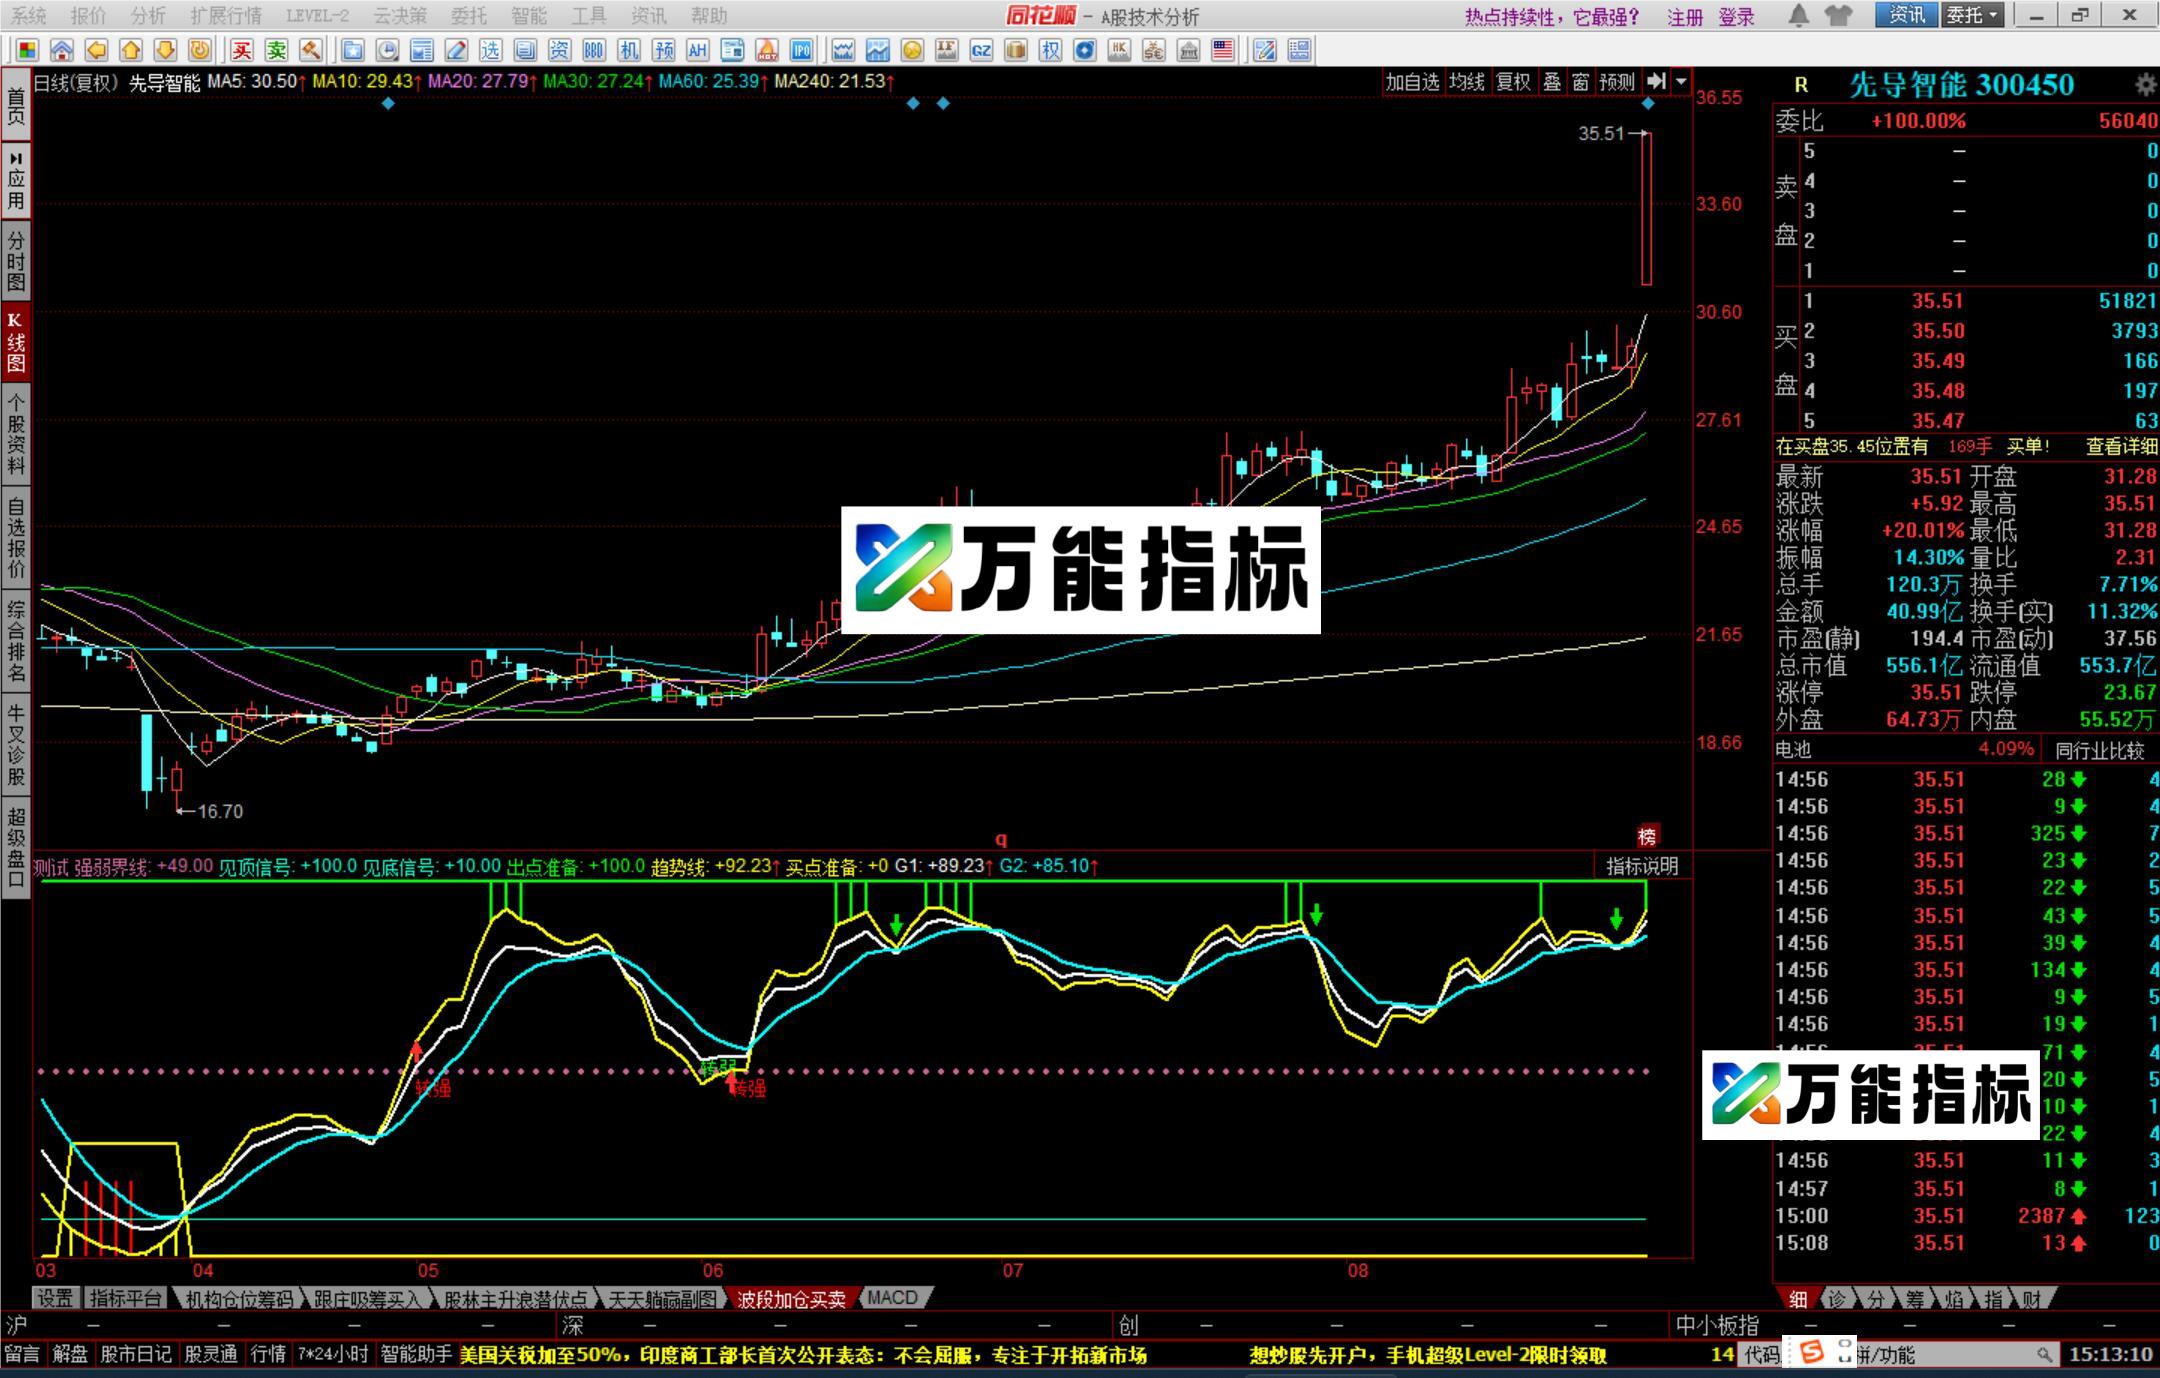Open the GZ bond quotes icon
This screenshot has height=1378, width=2160.
pyautogui.click(x=979, y=50)
